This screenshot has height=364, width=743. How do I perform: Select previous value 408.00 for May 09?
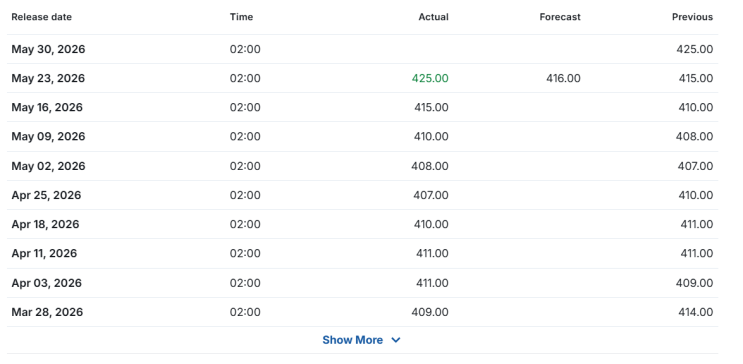pos(695,136)
